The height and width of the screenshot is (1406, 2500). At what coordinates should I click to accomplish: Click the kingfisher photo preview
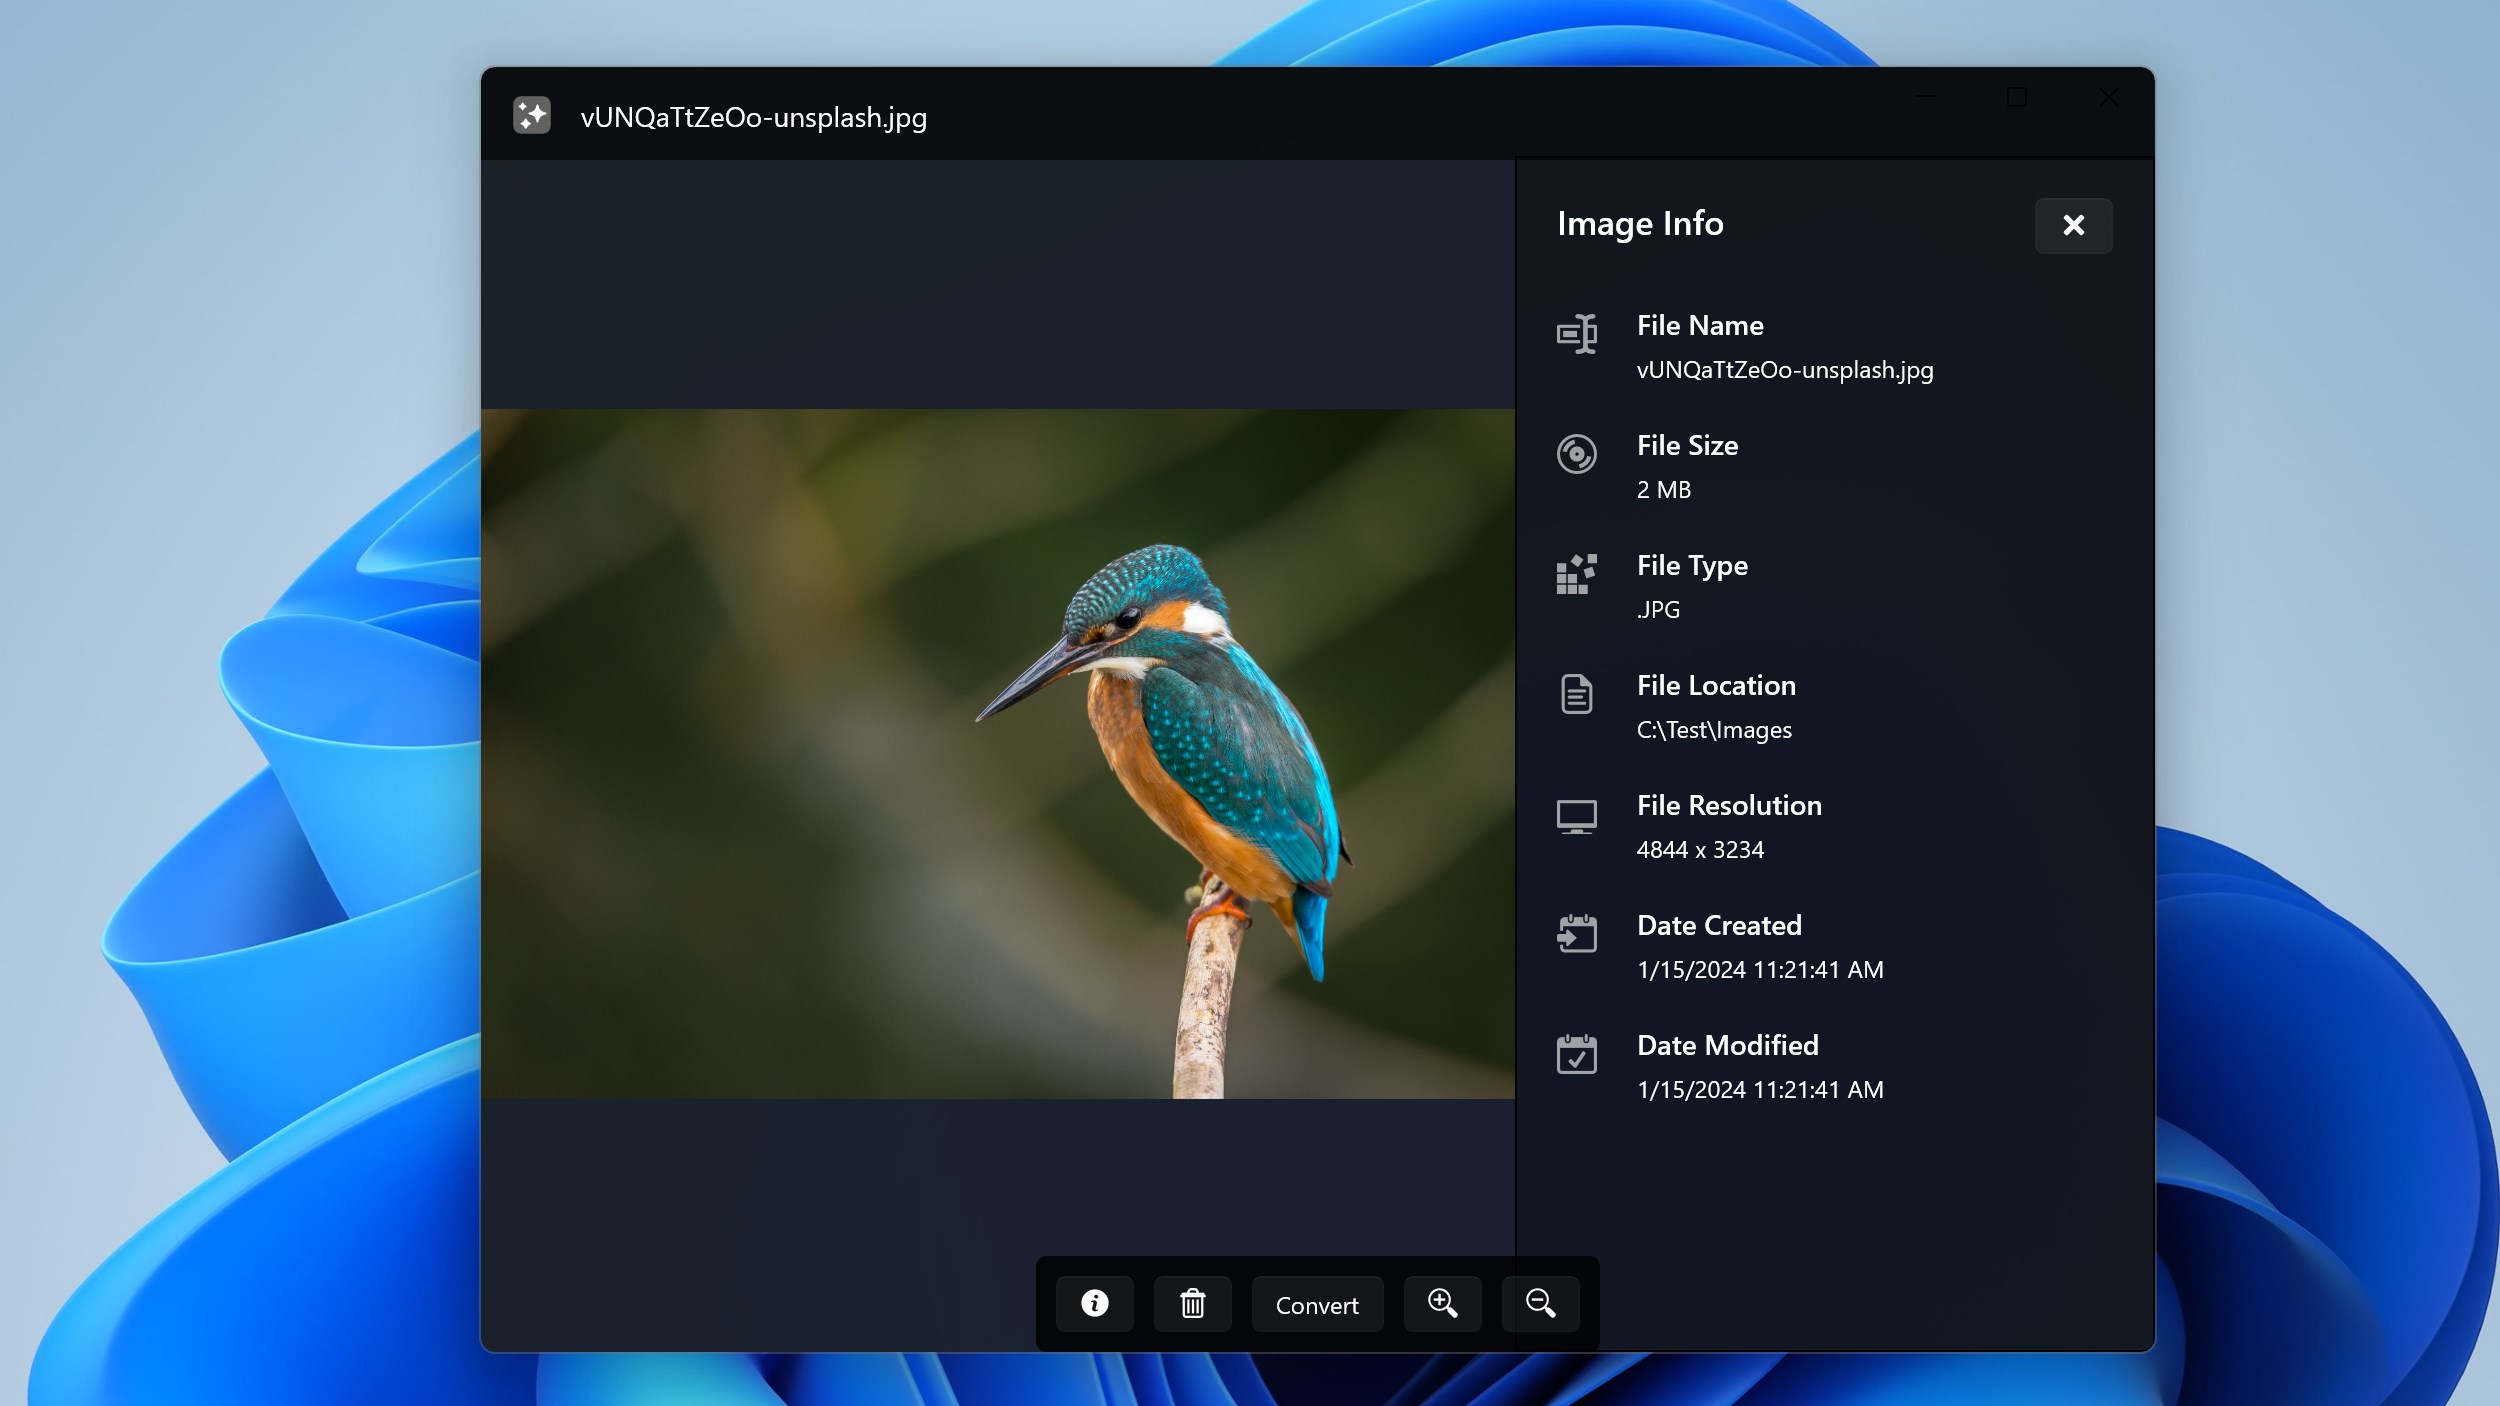[x=998, y=754]
